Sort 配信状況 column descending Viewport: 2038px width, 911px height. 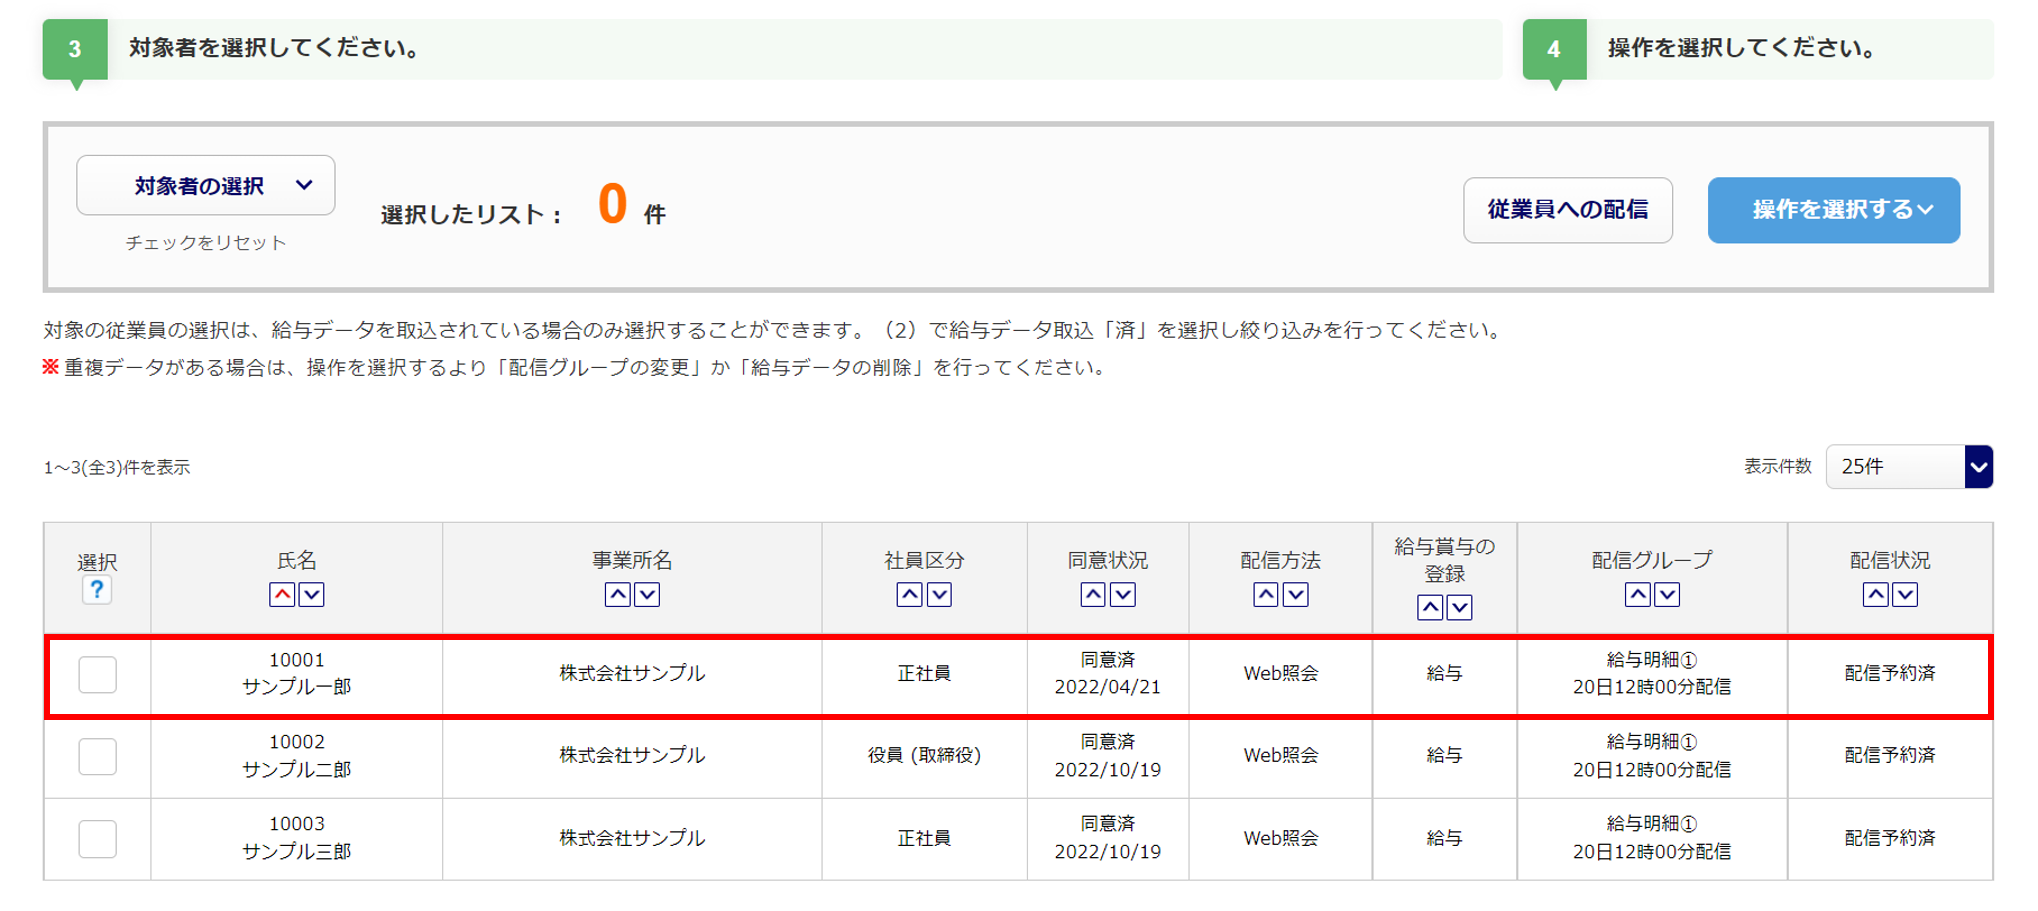[x=1905, y=595]
